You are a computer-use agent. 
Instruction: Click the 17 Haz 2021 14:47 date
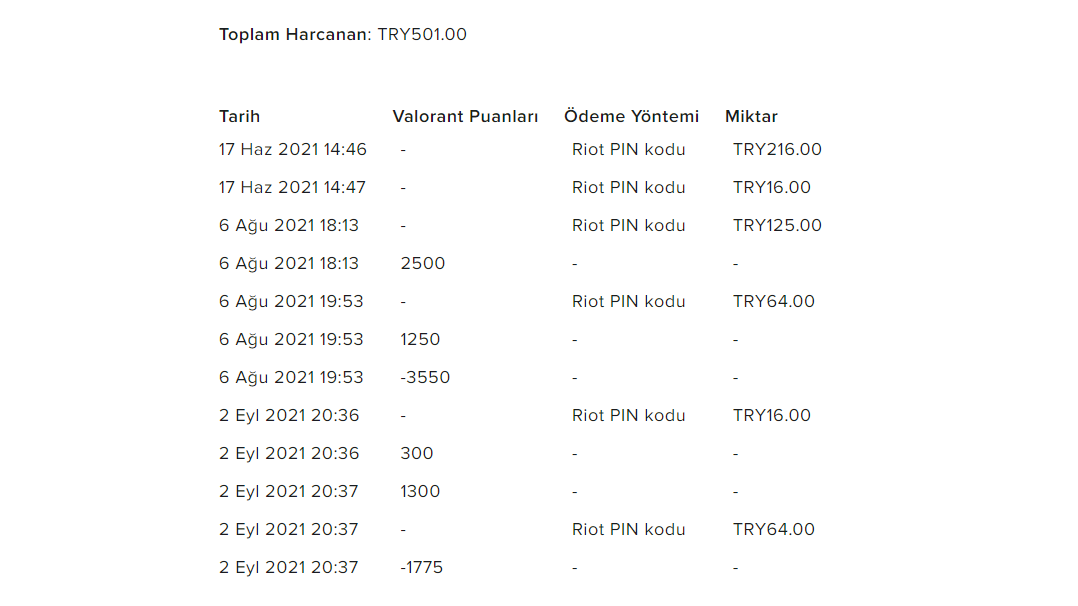click(292, 187)
